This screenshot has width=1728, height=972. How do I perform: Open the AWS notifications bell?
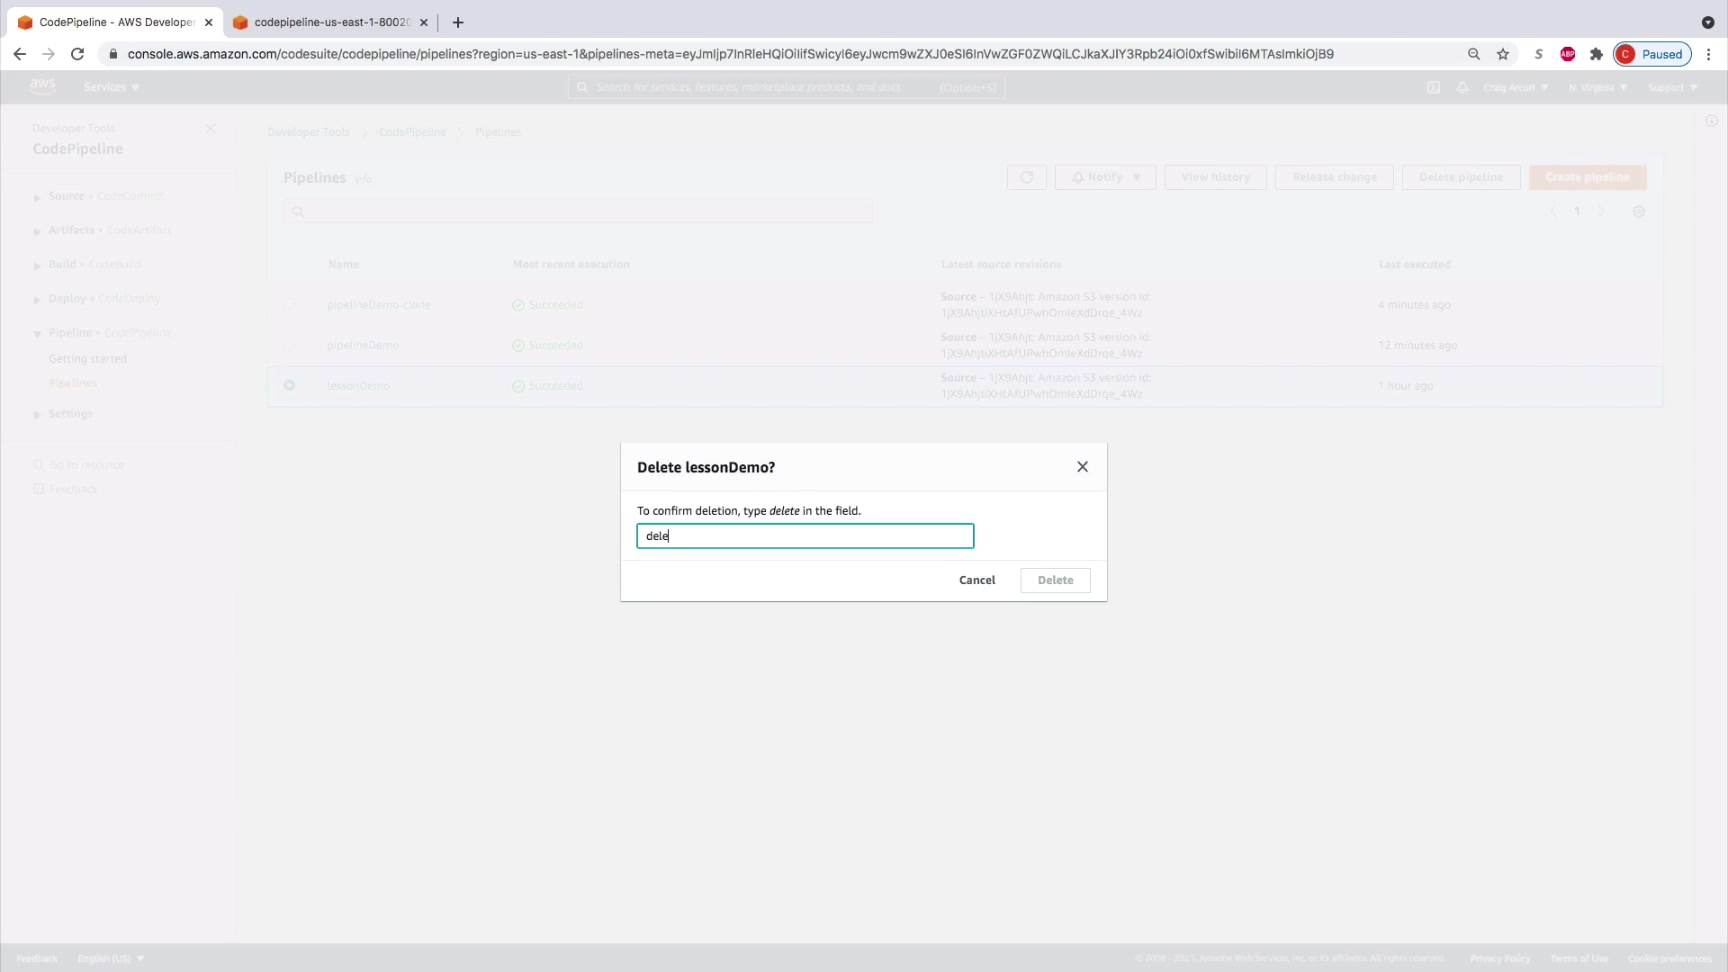click(x=1462, y=87)
